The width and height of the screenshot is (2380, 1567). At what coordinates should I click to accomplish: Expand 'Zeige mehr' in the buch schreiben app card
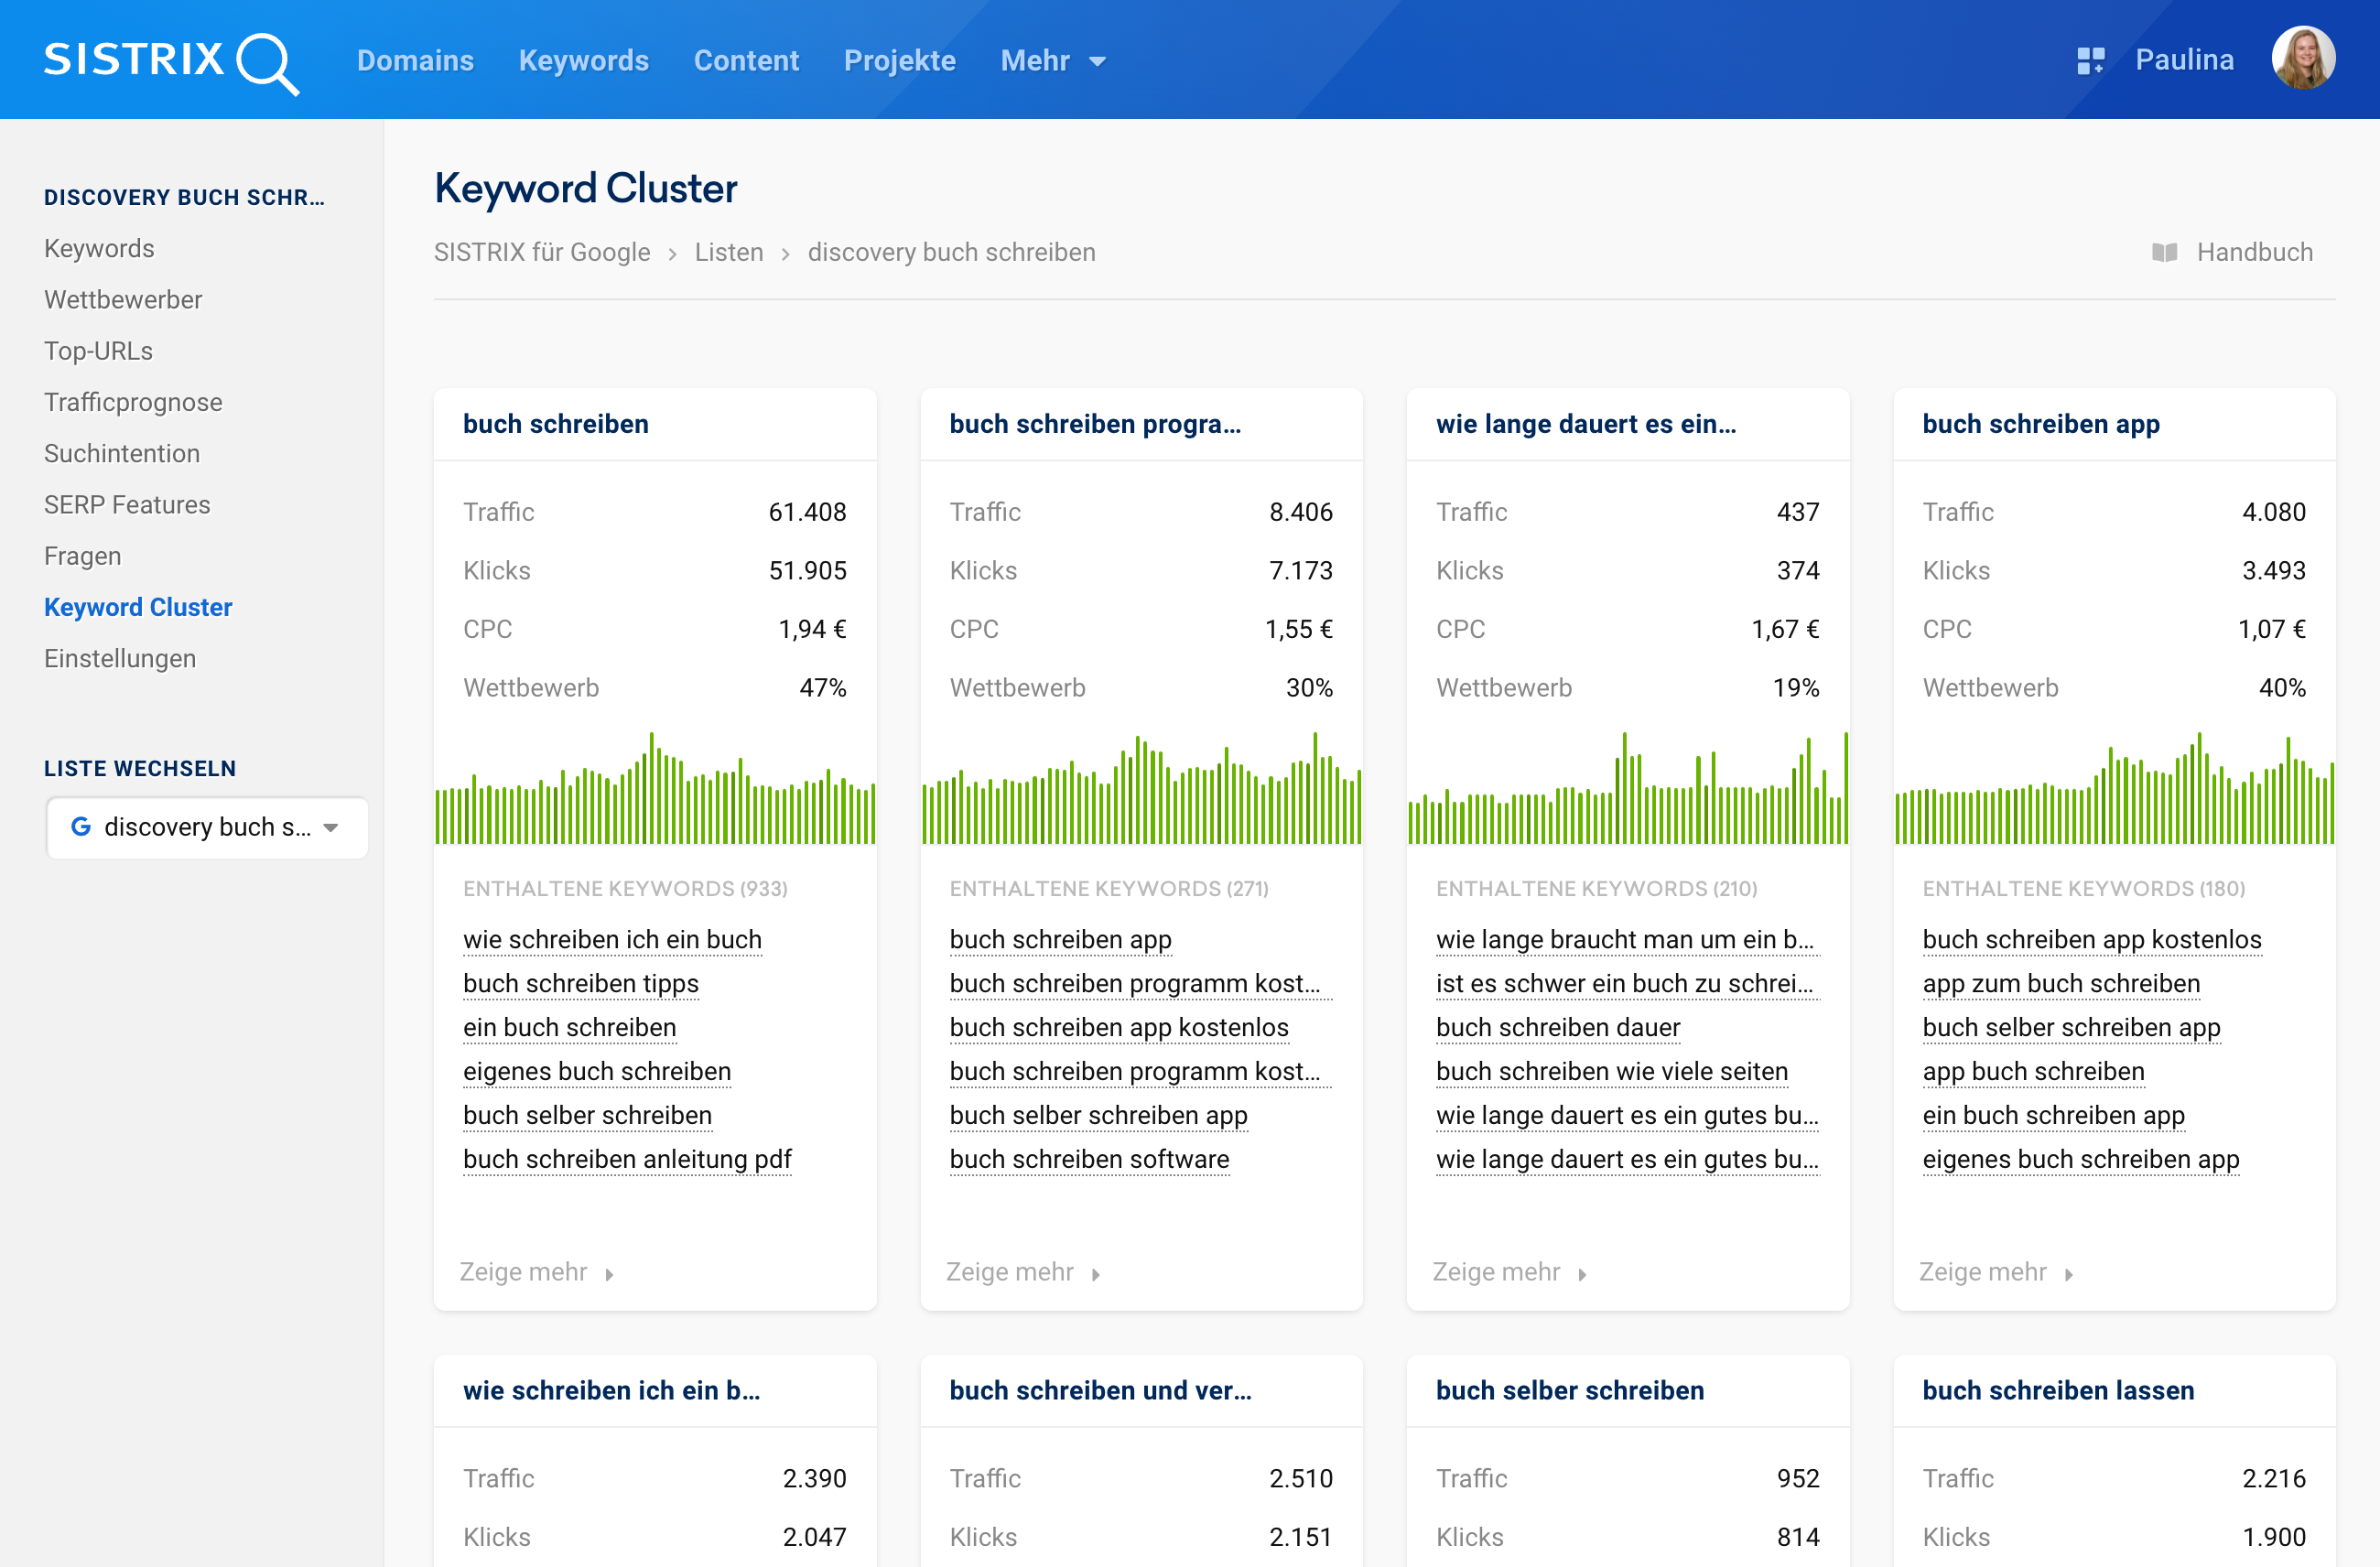[1996, 1271]
